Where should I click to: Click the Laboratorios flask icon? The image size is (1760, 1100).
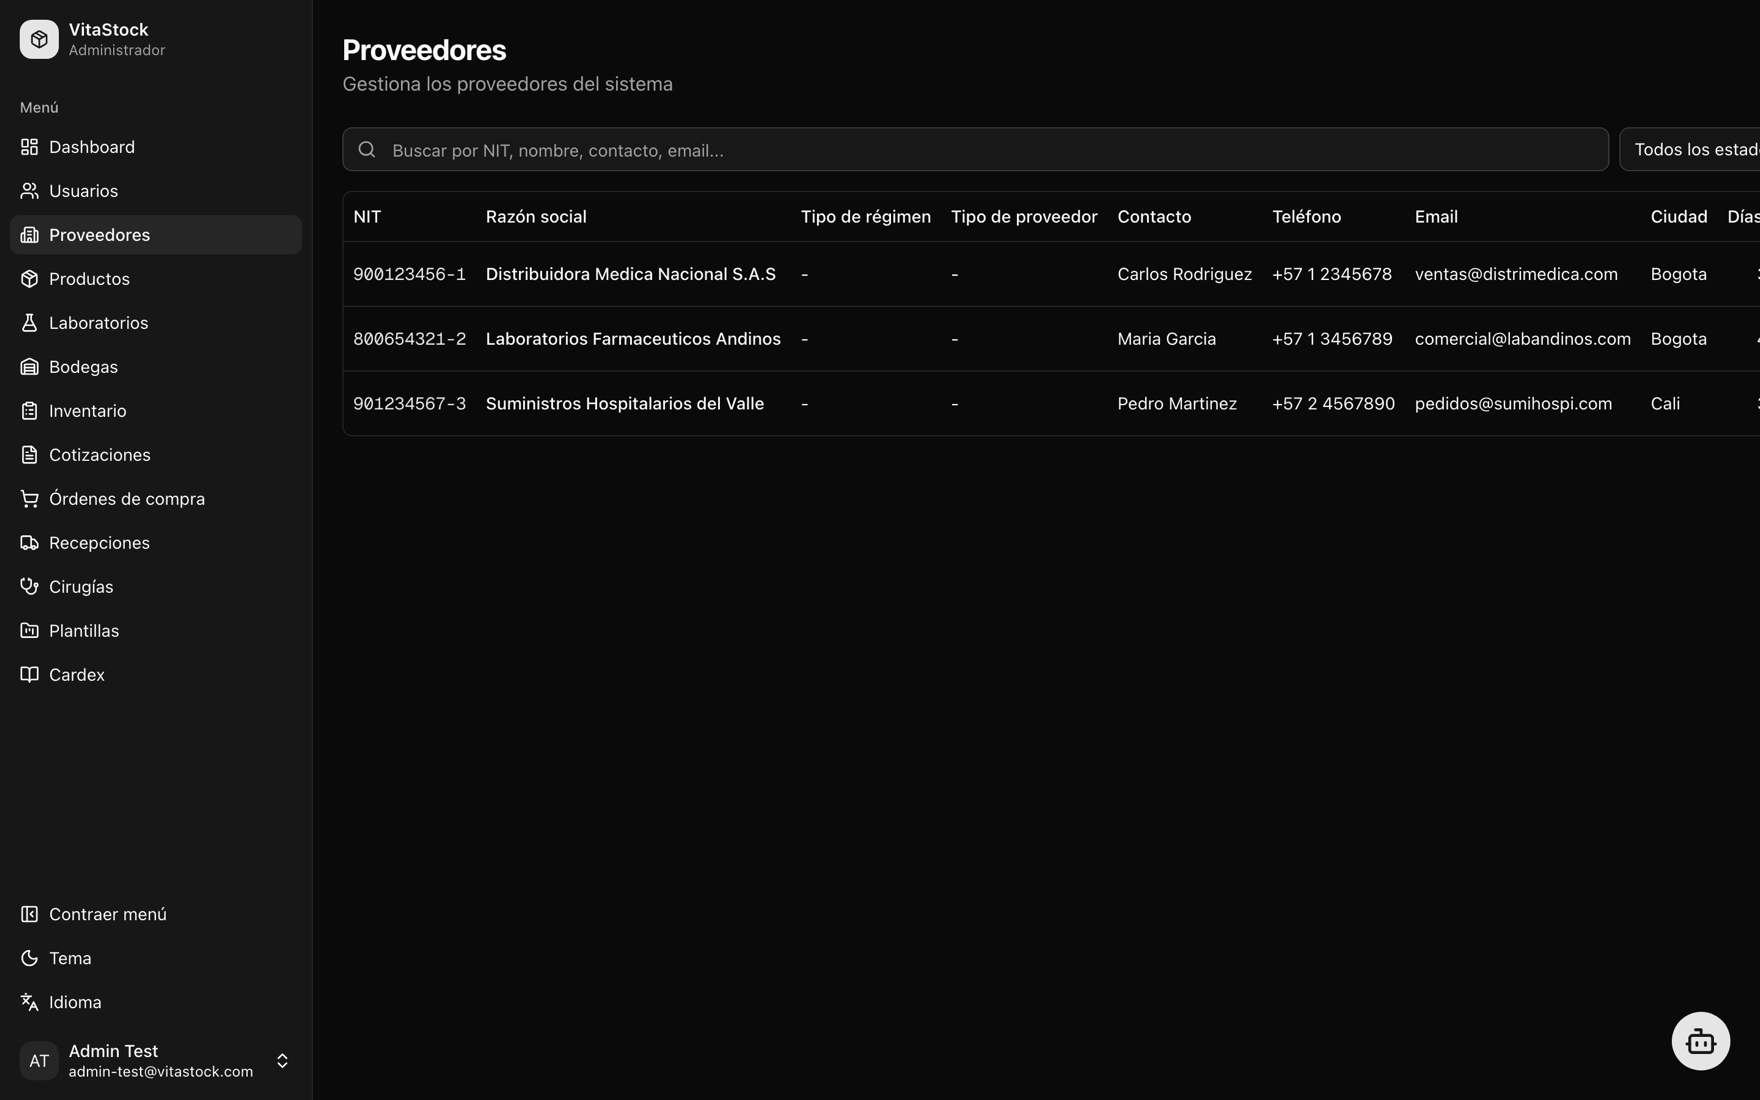(x=29, y=323)
